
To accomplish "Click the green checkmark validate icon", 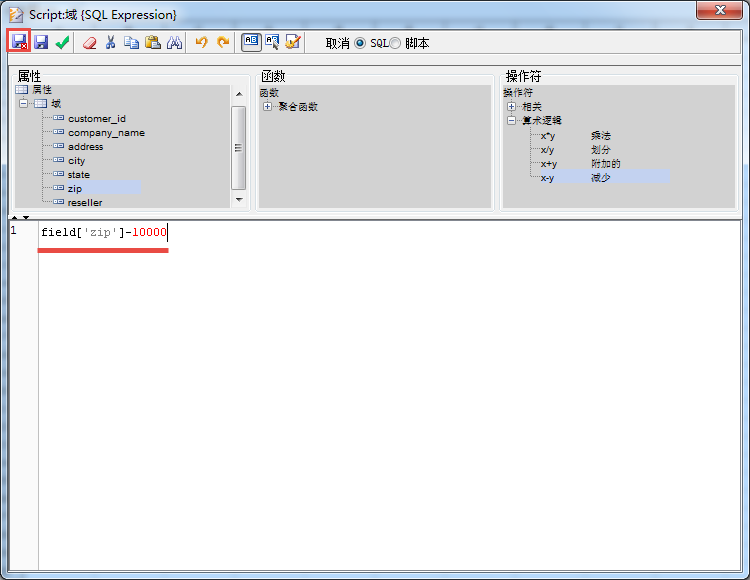I will tap(62, 43).
